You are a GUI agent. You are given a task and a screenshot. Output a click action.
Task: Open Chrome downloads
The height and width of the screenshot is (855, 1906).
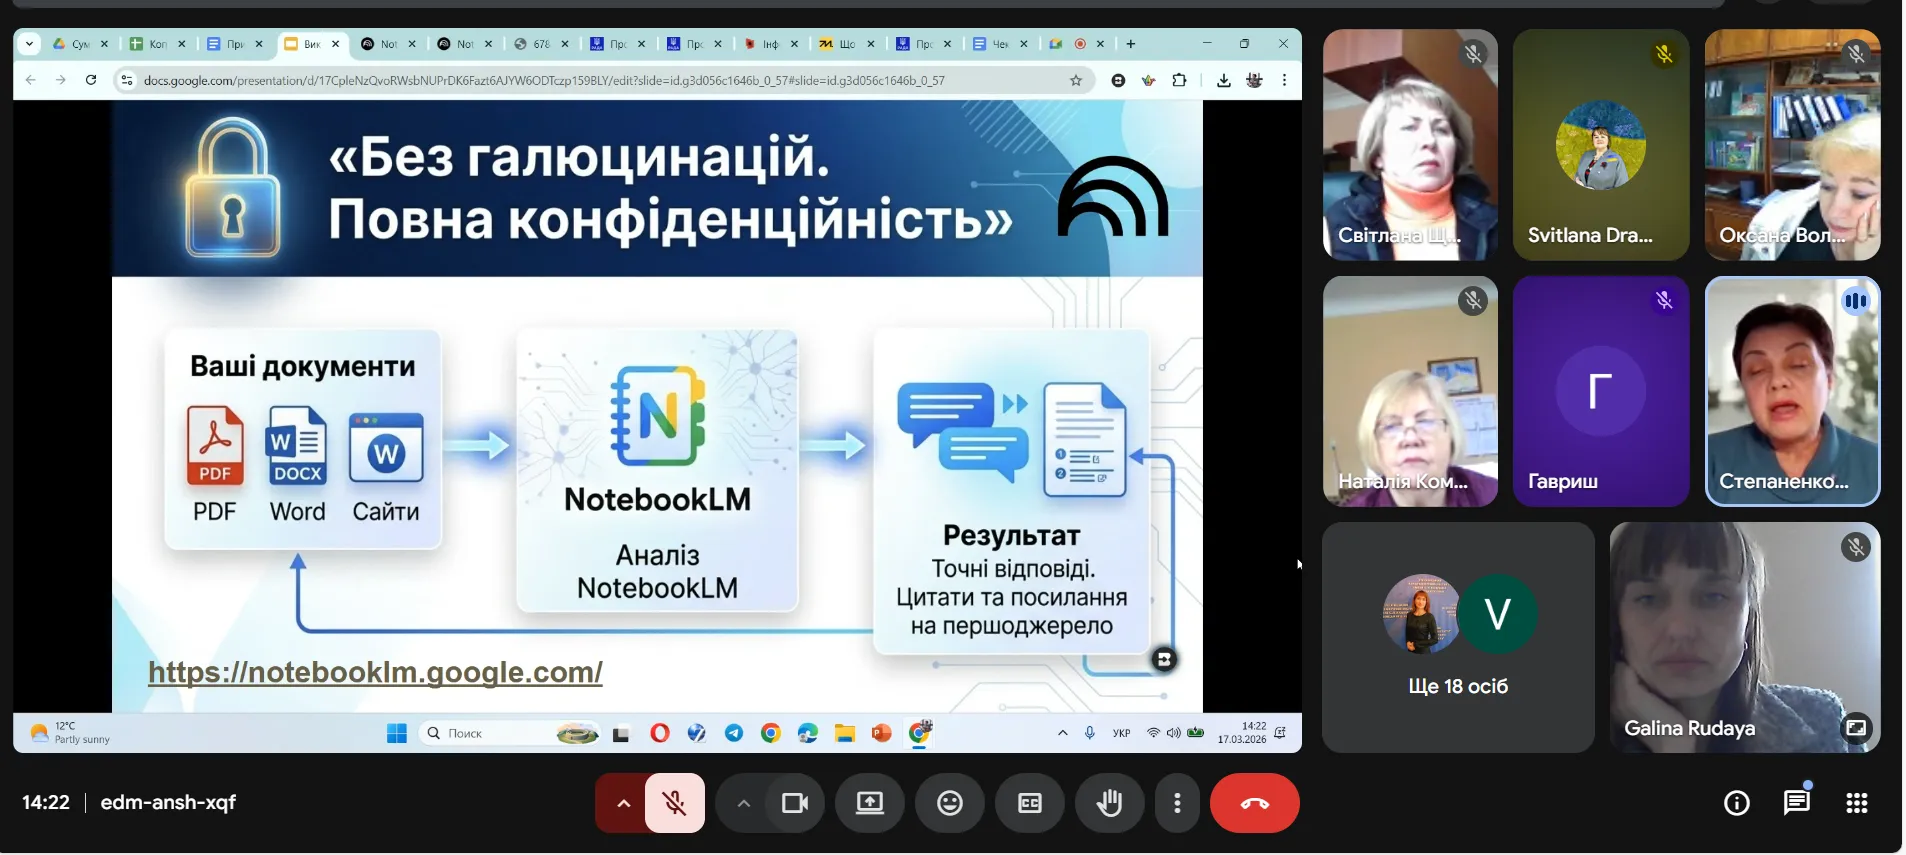pyautogui.click(x=1224, y=80)
